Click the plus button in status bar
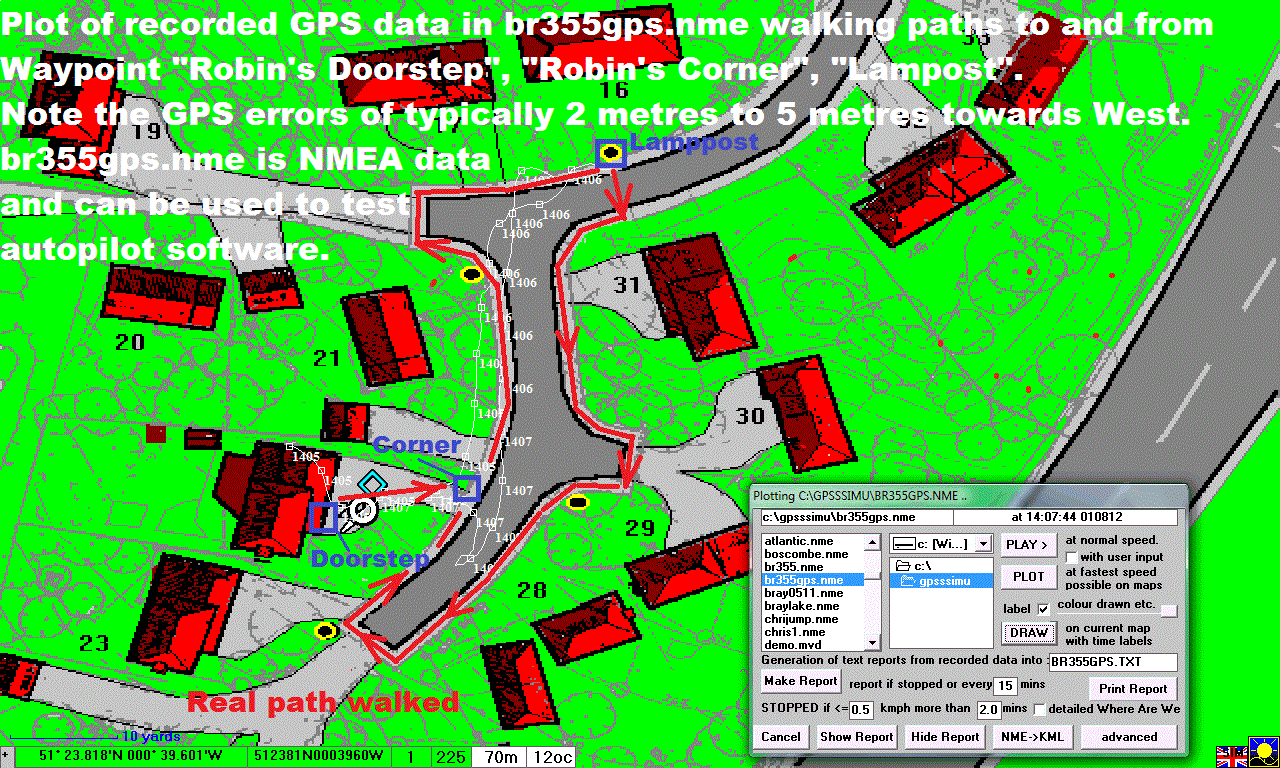Image resolution: width=1280 pixels, height=768 pixels. pyautogui.click(x=6, y=758)
